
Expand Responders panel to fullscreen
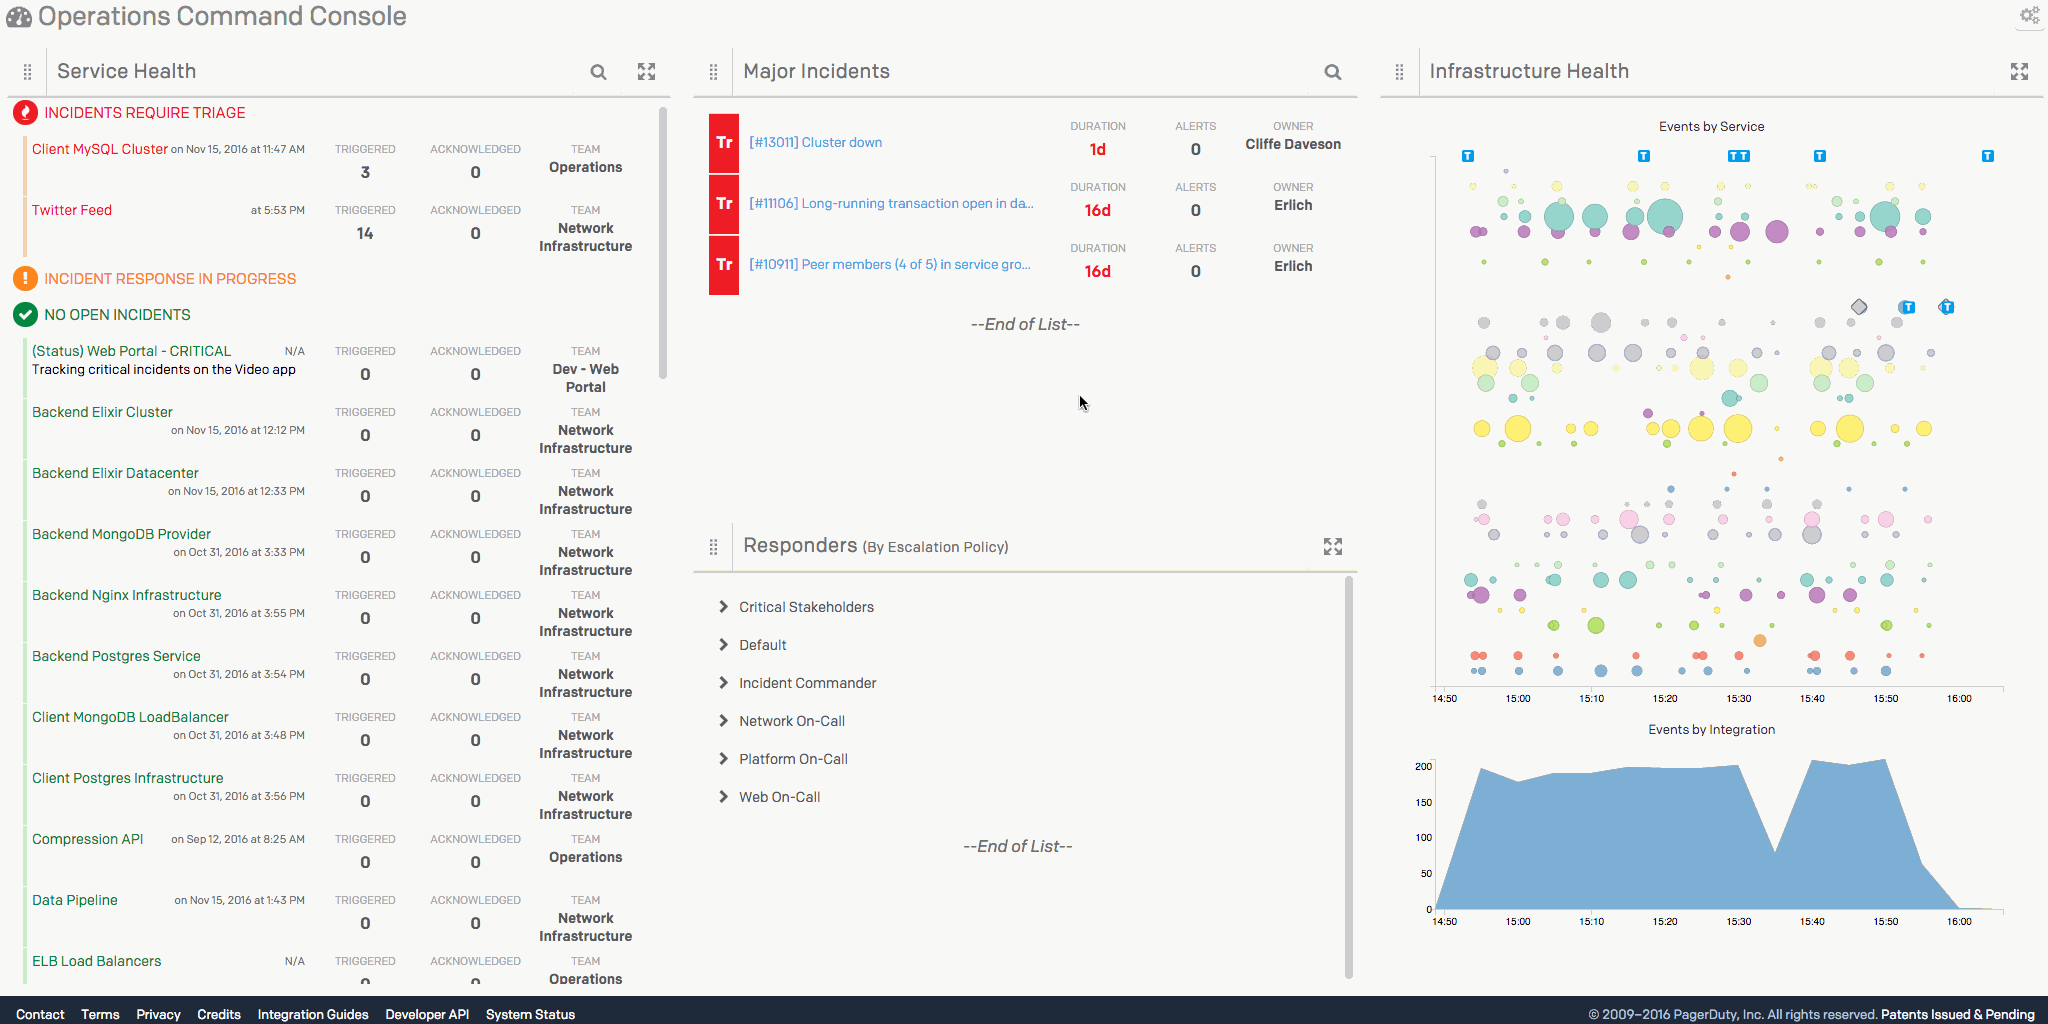[x=1332, y=547]
